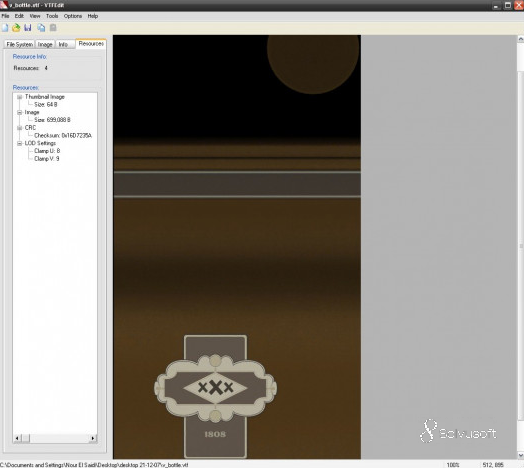Image resolution: width=524 pixels, height=468 pixels.
Task: Select the Thumbnail Image tree item
Action: (x=44, y=97)
